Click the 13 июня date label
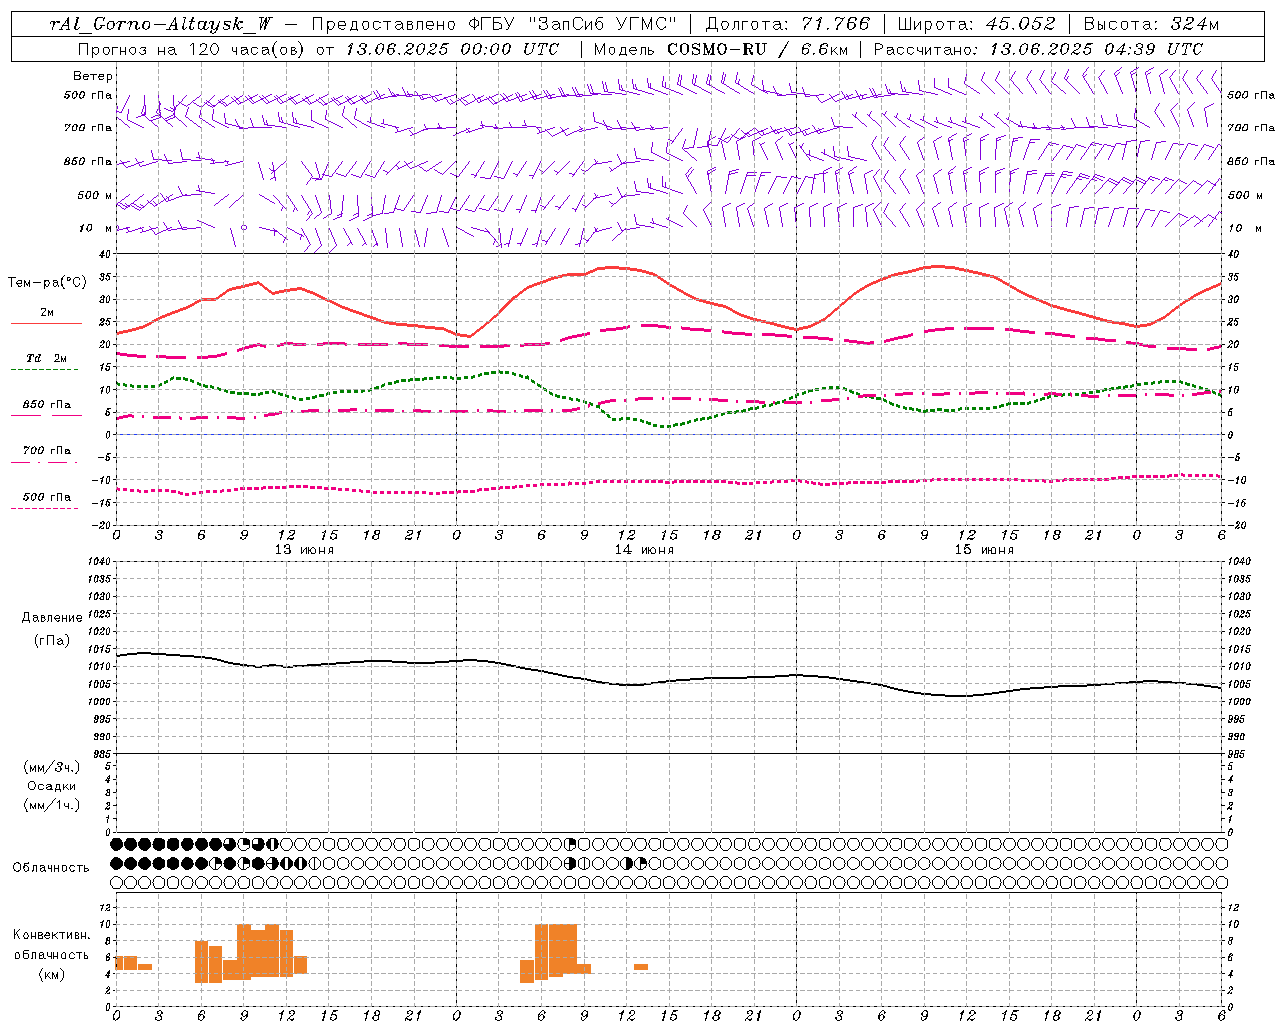 tap(304, 550)
